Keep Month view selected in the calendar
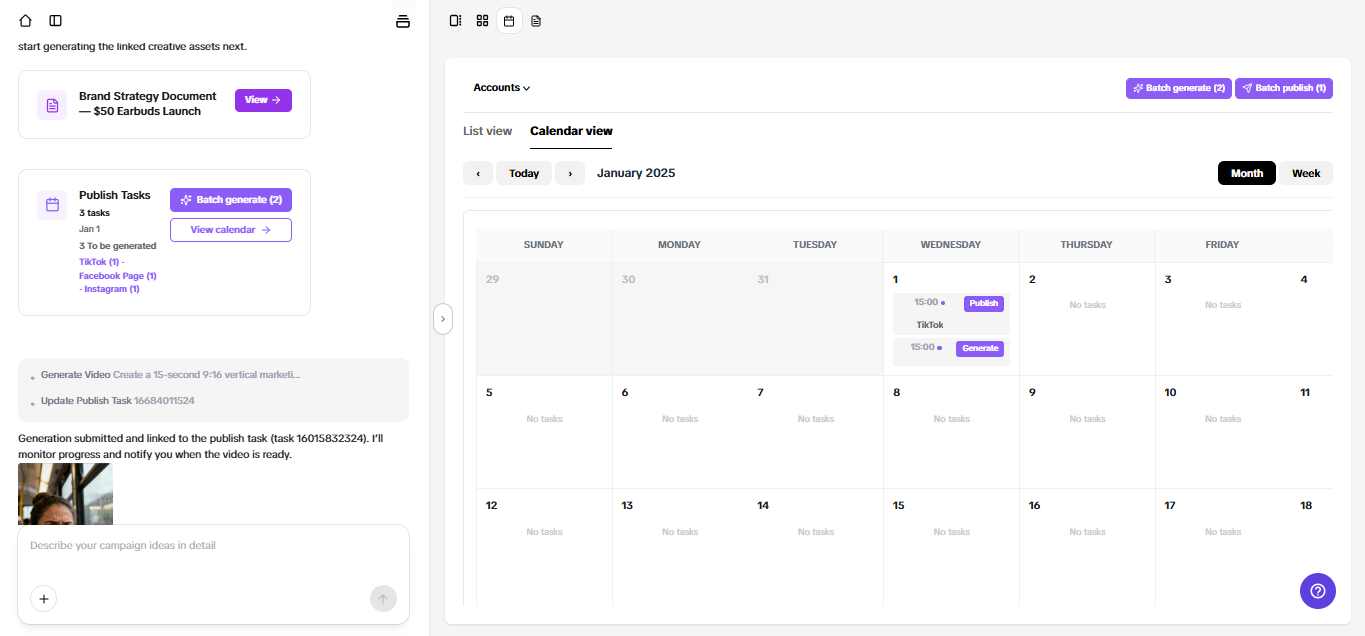 (x=1246, y=172)
